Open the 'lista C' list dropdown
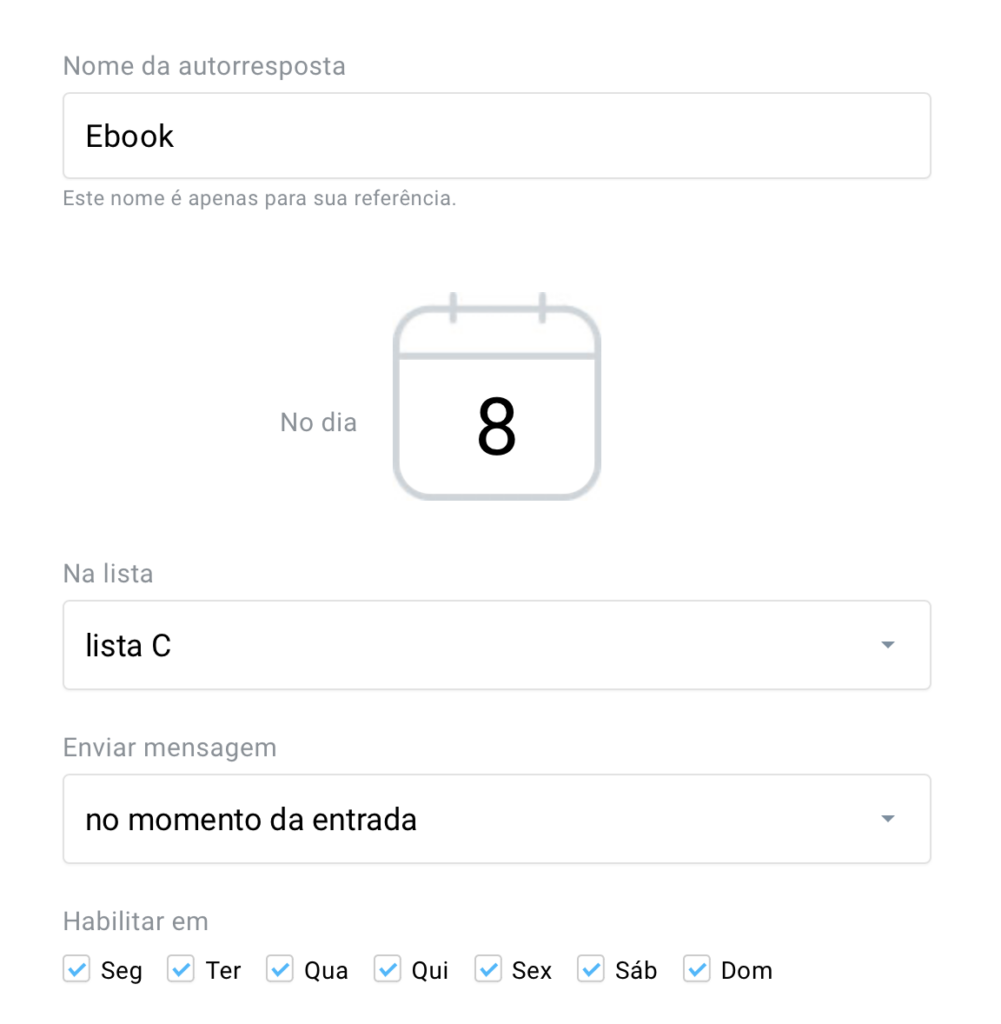The image size is (1001, 1024). (496, 645)
